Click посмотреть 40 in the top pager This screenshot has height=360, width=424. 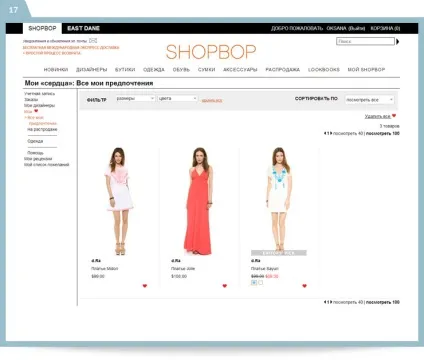[x=348, y=133]
